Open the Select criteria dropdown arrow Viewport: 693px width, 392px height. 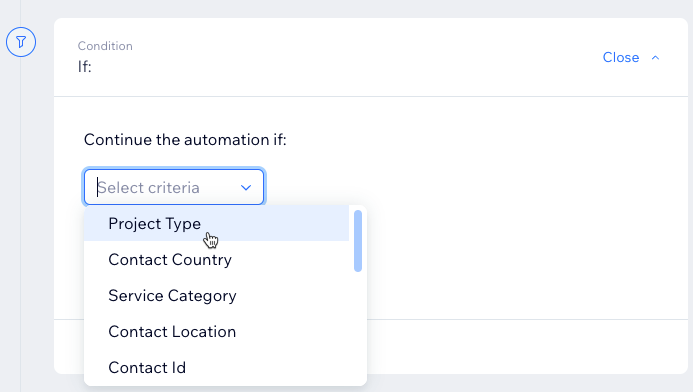(x=246, y=187)
